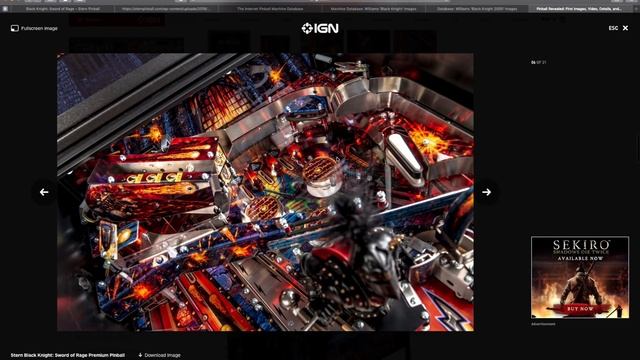Open the IGN logo home link

tap(320, 28)
